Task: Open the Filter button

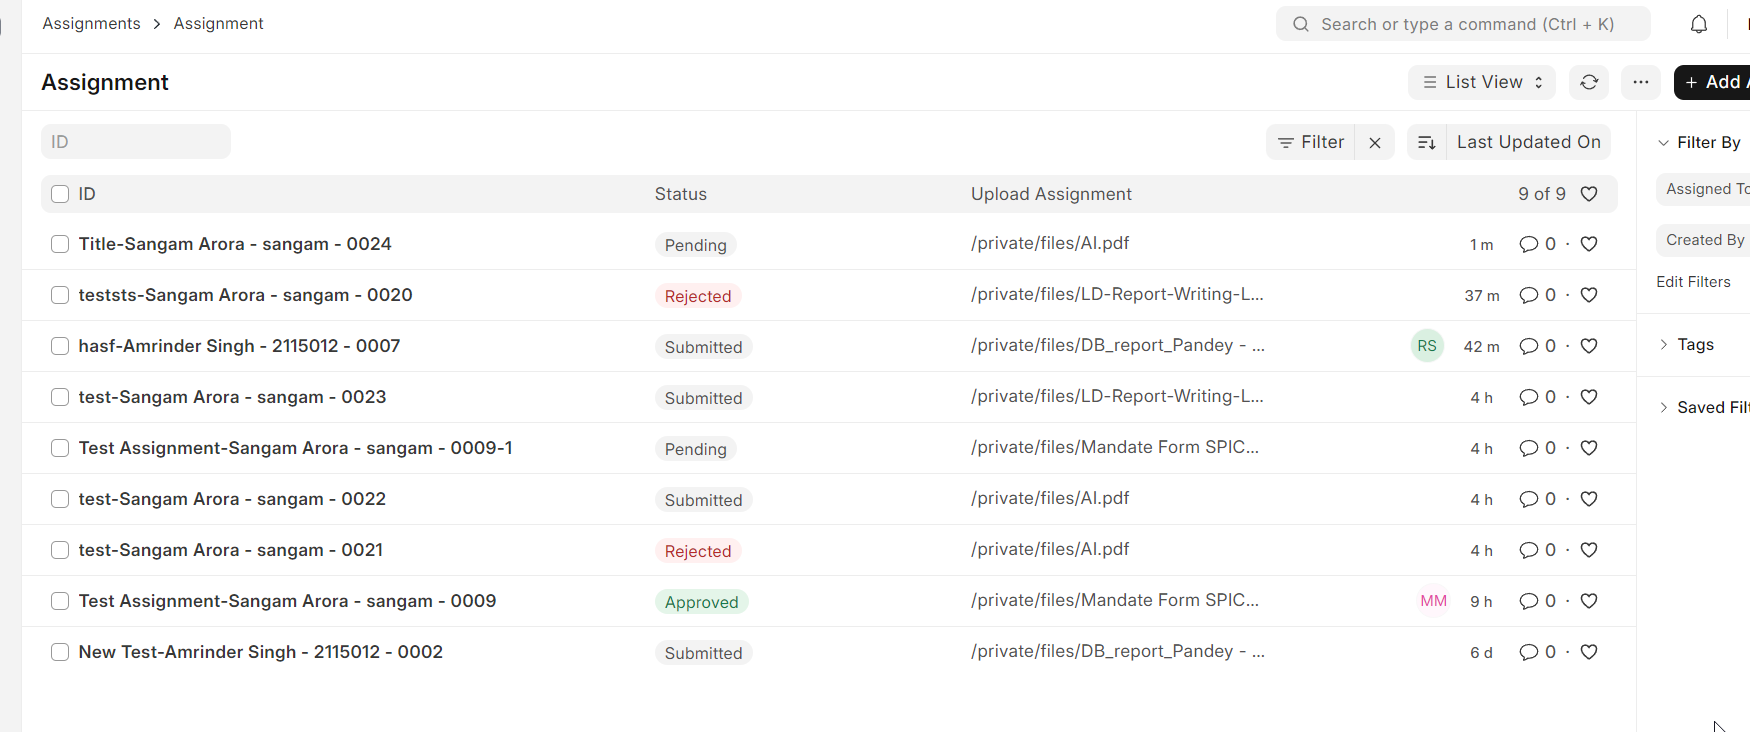Action: pyautogui.click(x=1311, y=142)
